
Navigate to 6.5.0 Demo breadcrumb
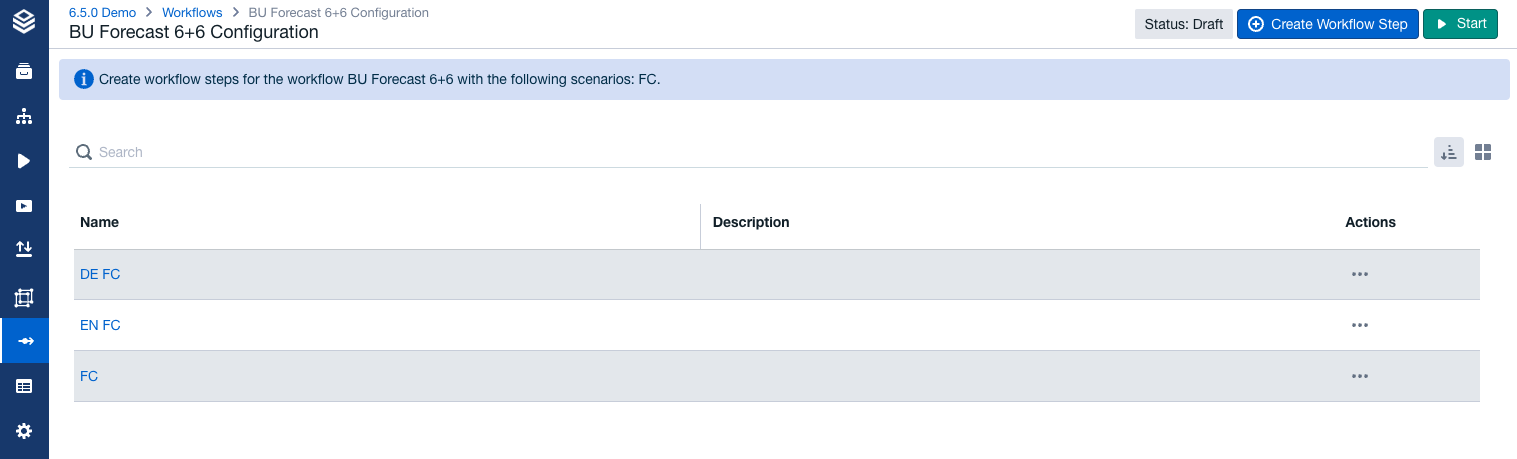102,13
